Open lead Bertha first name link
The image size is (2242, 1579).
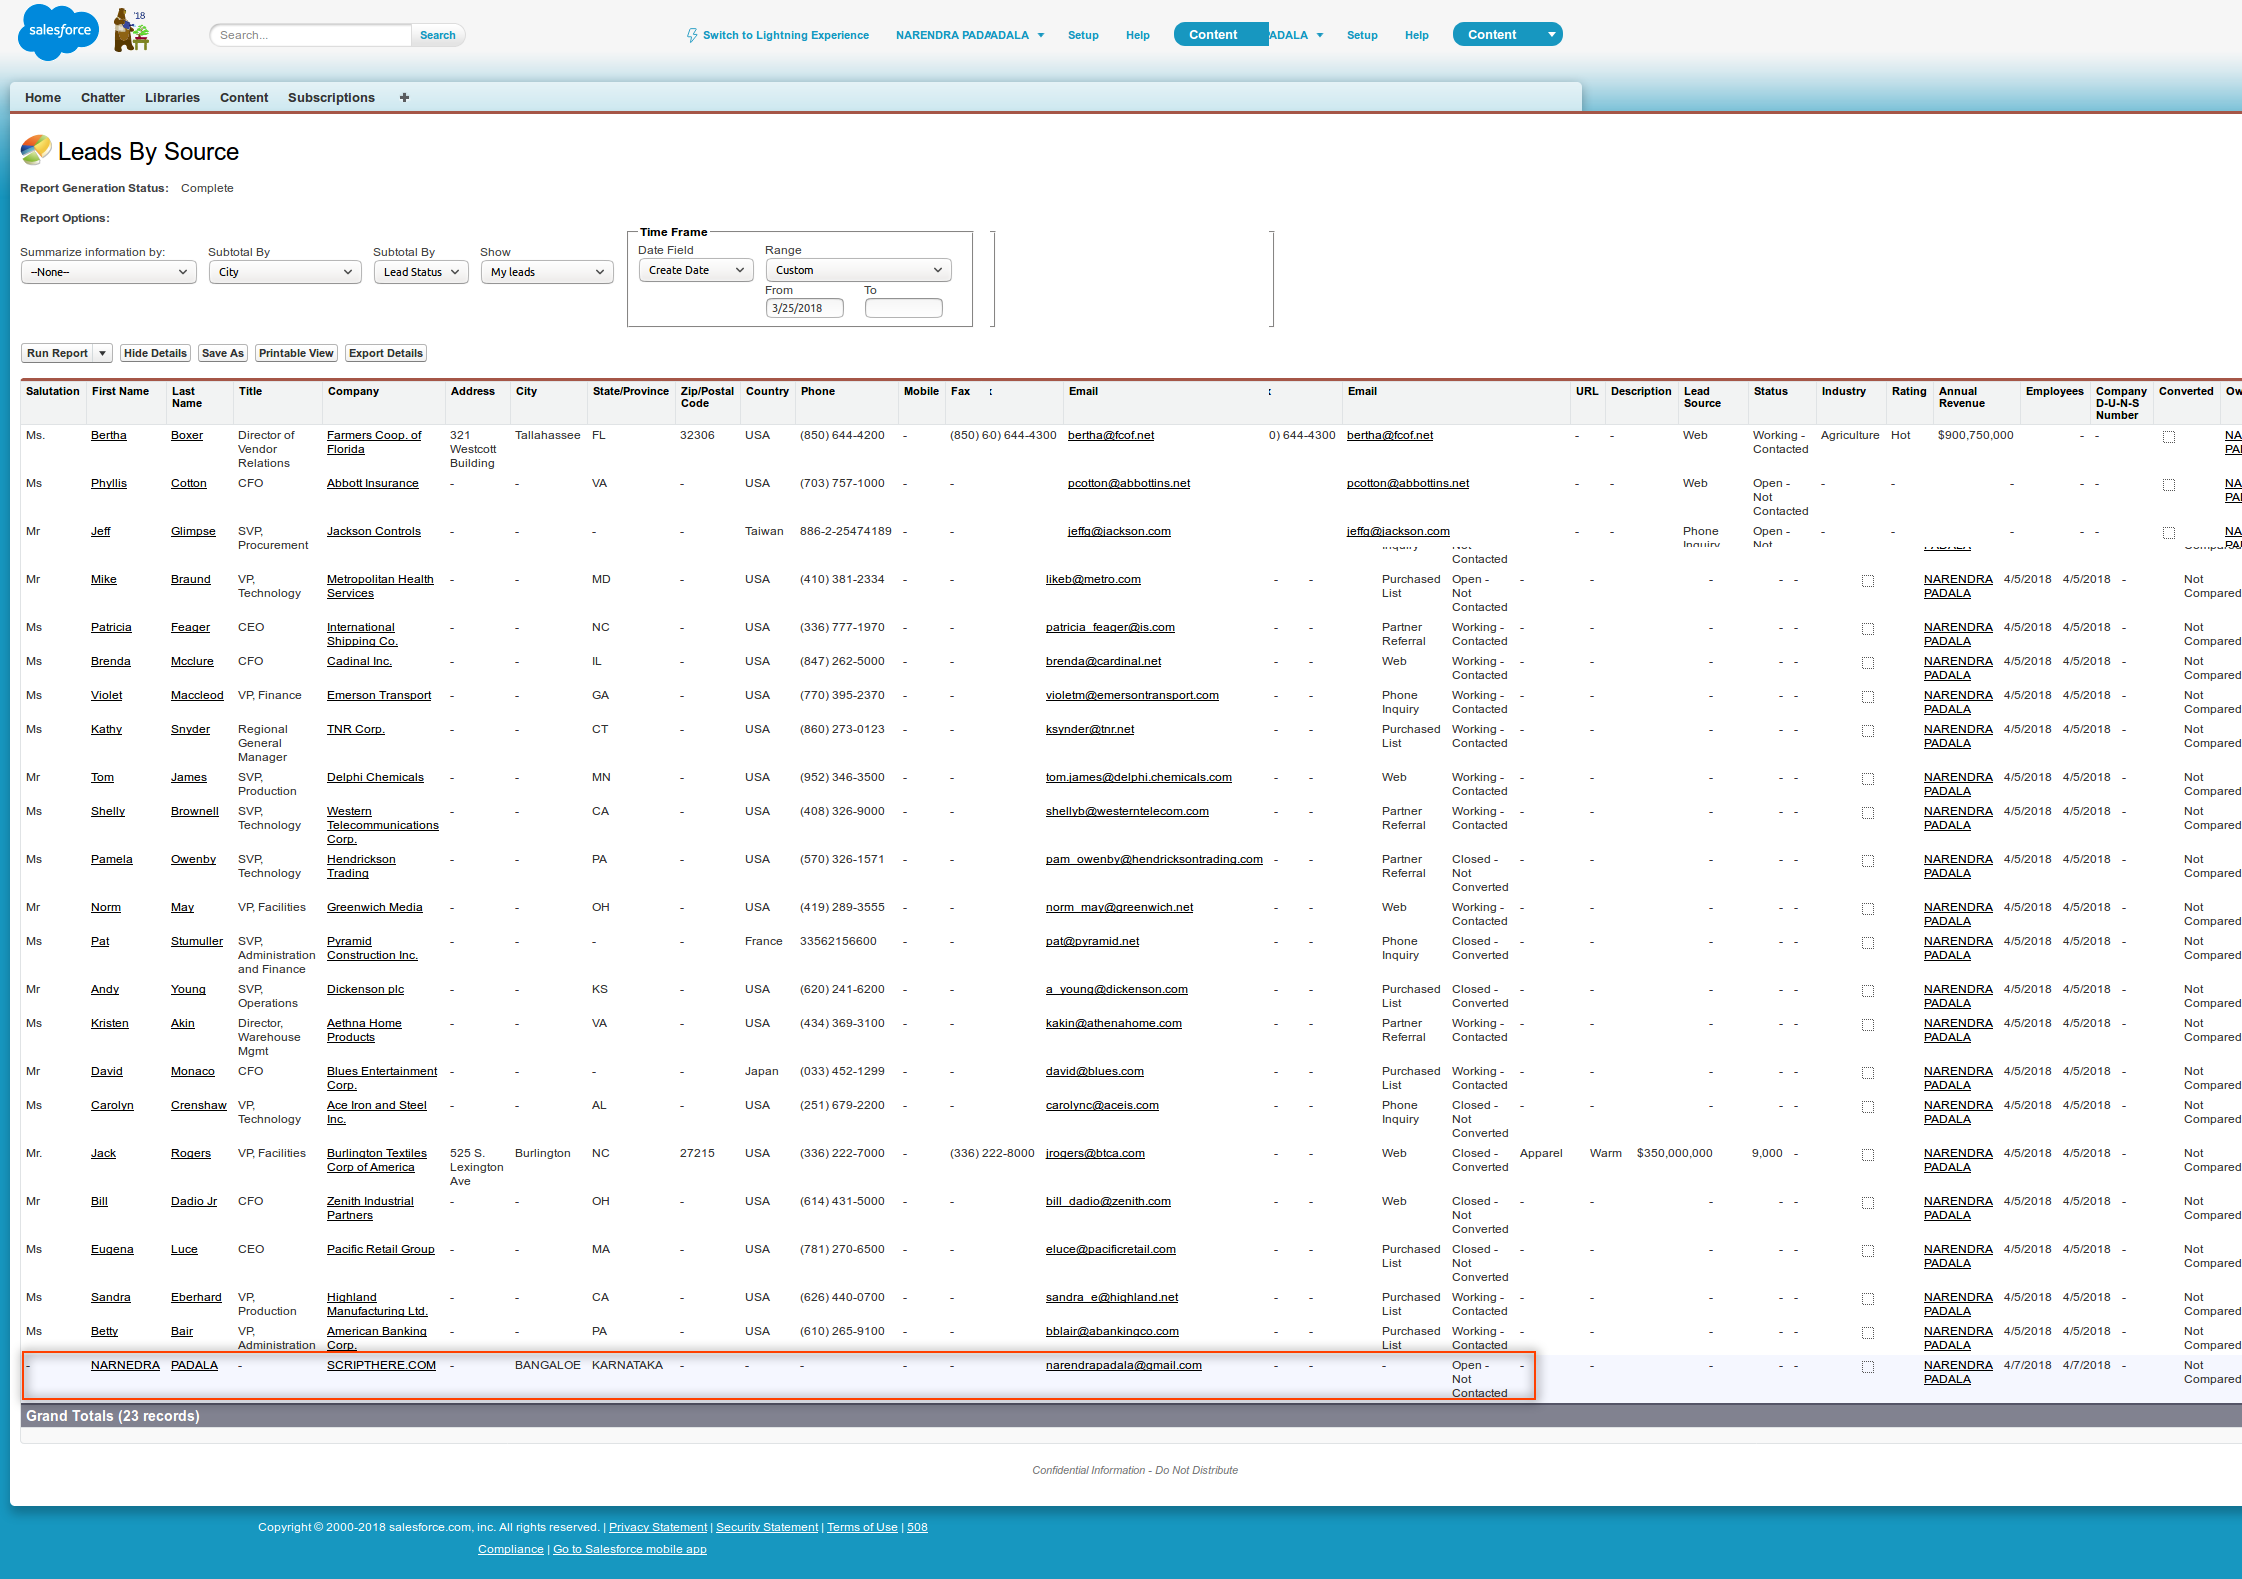(109, 435)
